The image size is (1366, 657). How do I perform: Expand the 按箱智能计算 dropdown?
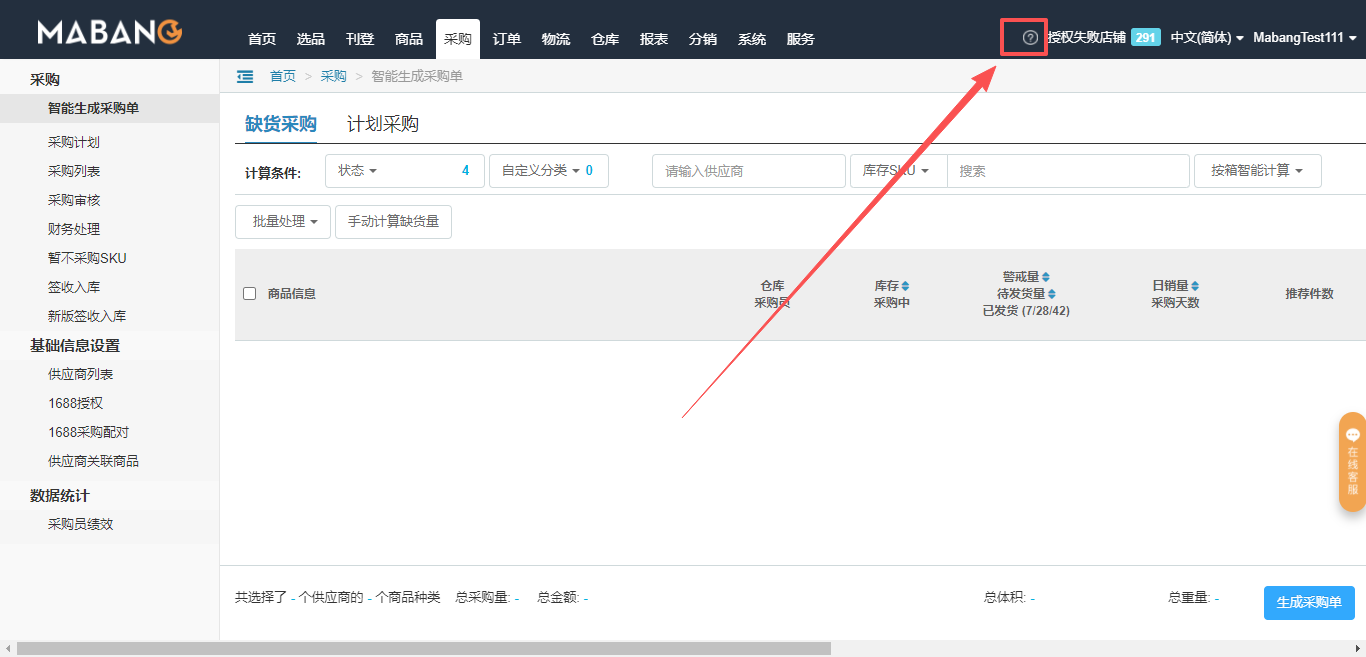[x=1257, y=171]
